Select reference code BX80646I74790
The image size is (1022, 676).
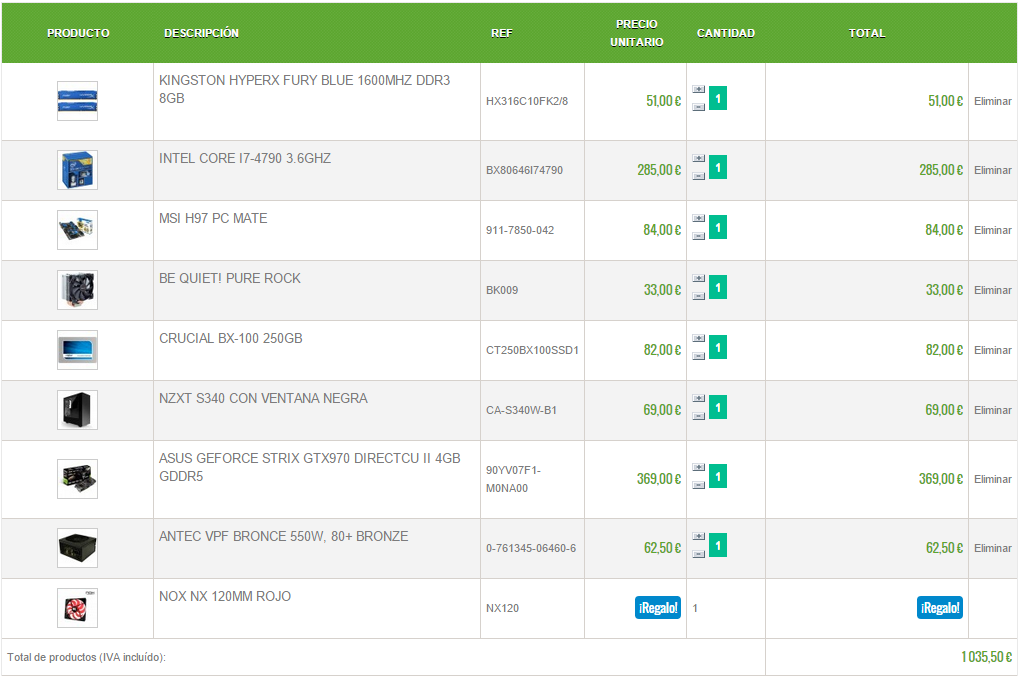pos(524,170)
